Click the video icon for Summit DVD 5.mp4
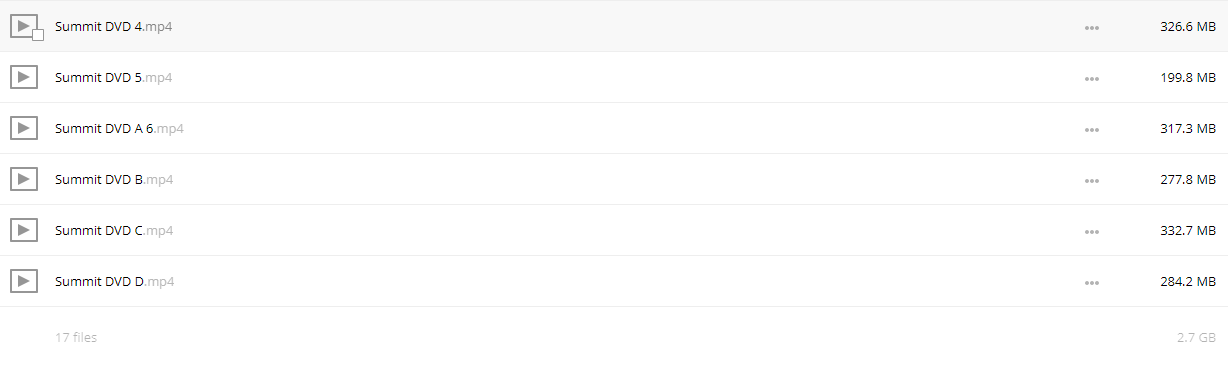This screenshot has width=1228, height=370. click(x=23, y=77)
